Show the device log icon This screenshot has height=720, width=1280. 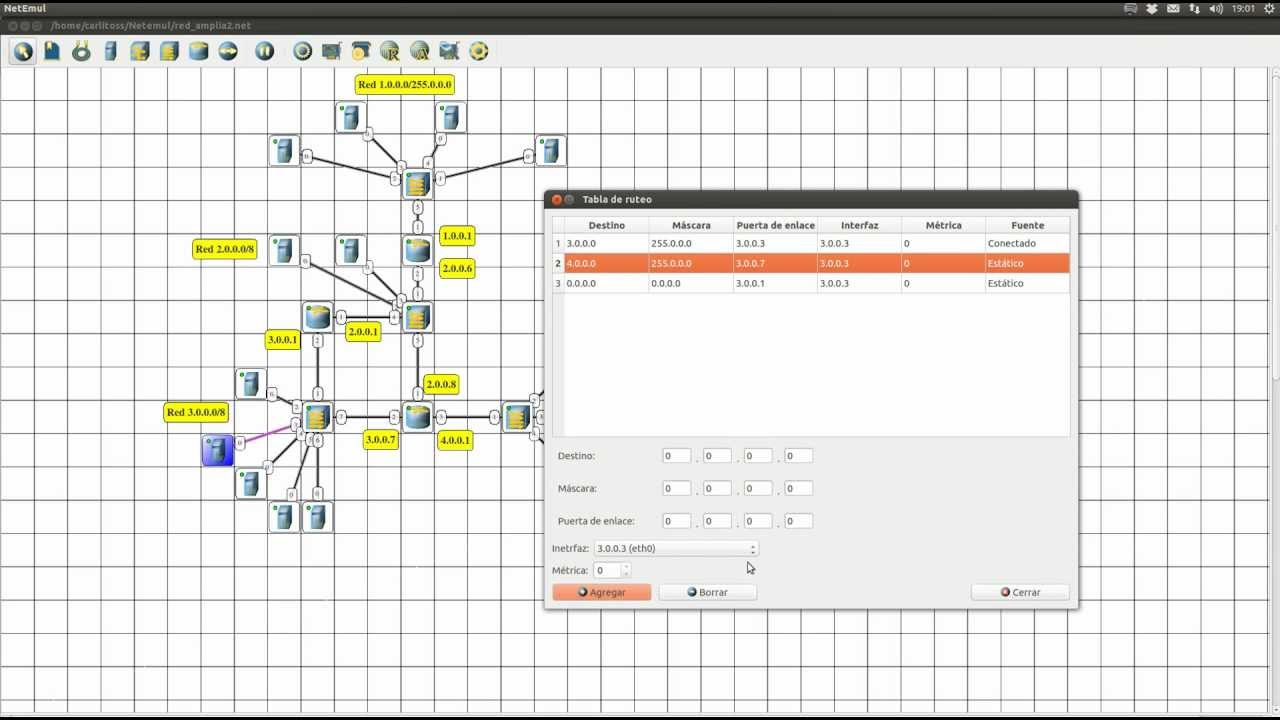(x=449, y=51)
